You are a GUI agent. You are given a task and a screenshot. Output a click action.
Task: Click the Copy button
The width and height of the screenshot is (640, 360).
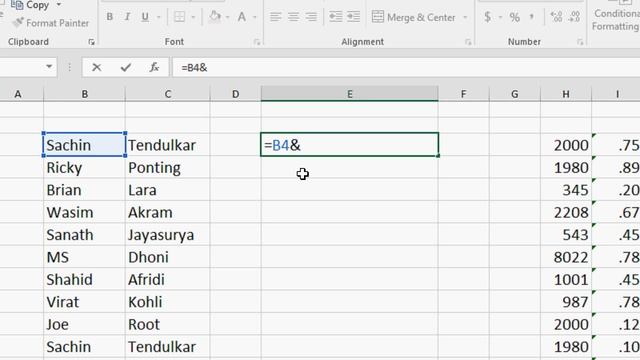click(30, 5)
